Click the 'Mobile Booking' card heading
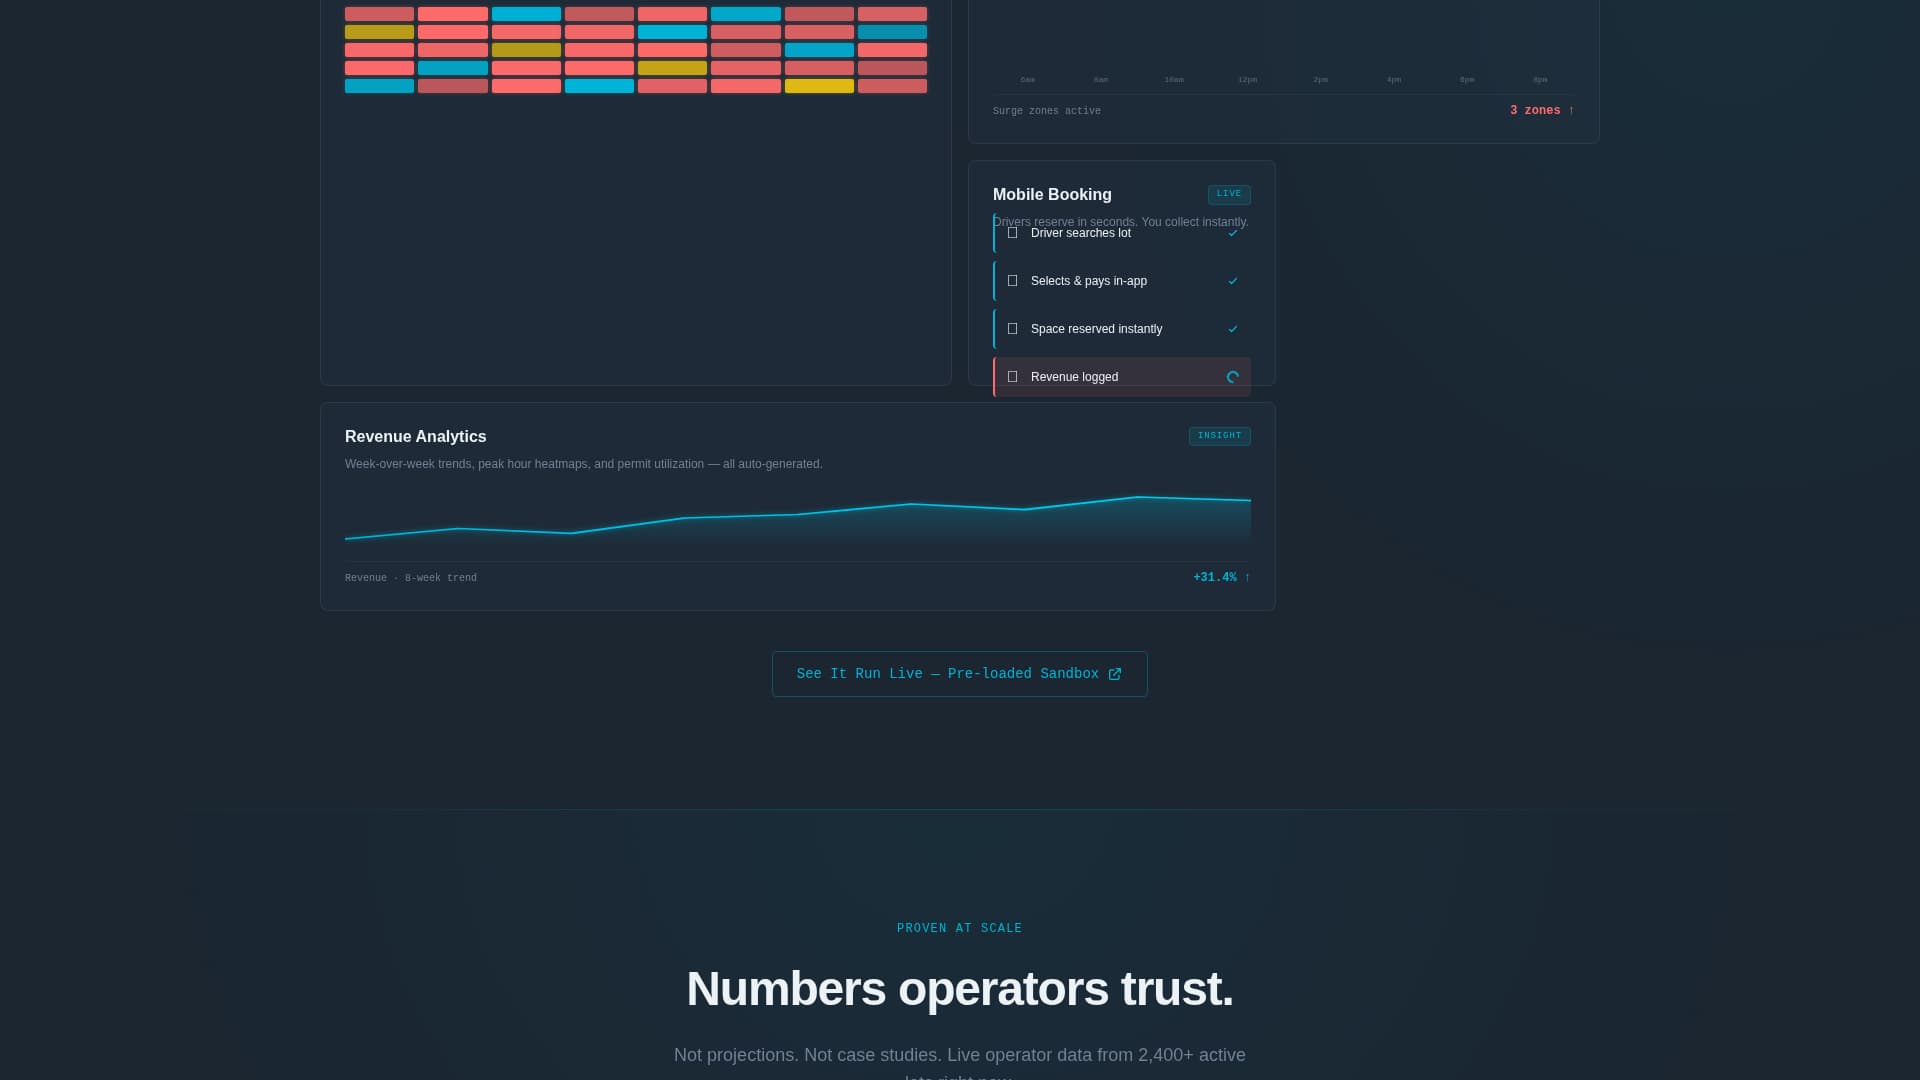 click(x=1052, y=195)
